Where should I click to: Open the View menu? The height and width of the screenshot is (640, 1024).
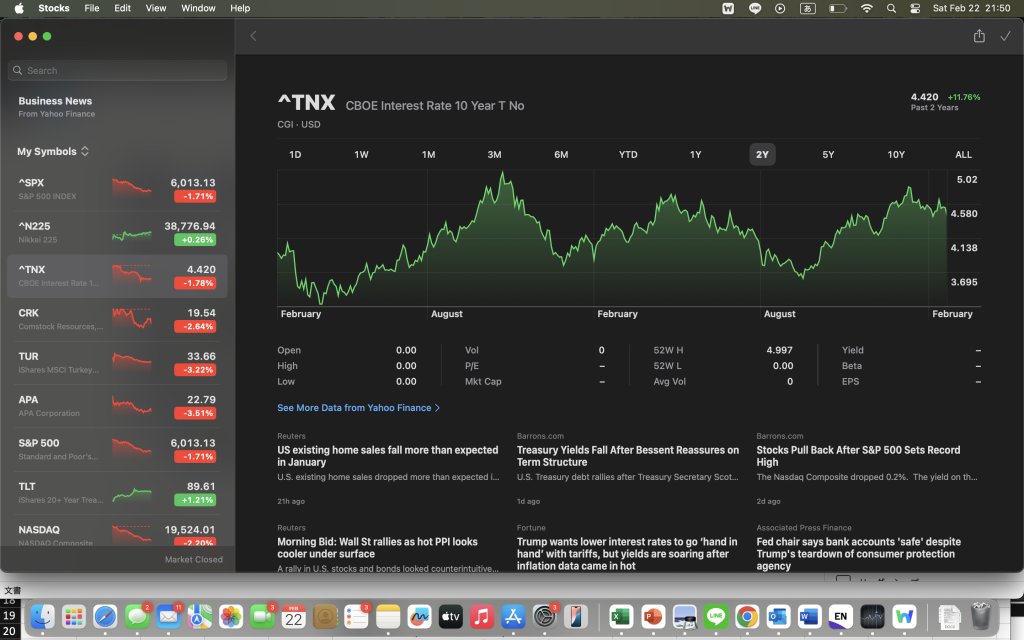click(x=156, y=8)
